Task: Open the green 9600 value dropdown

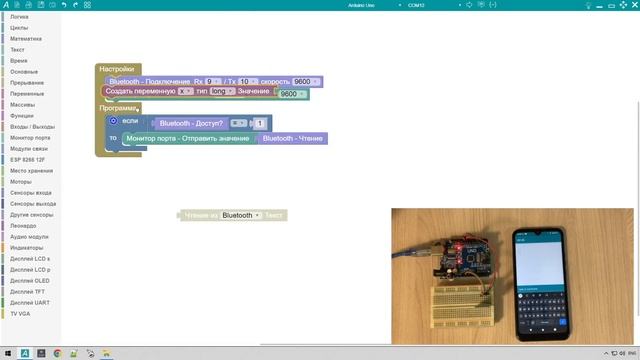Action: click(x=292, y=94)
